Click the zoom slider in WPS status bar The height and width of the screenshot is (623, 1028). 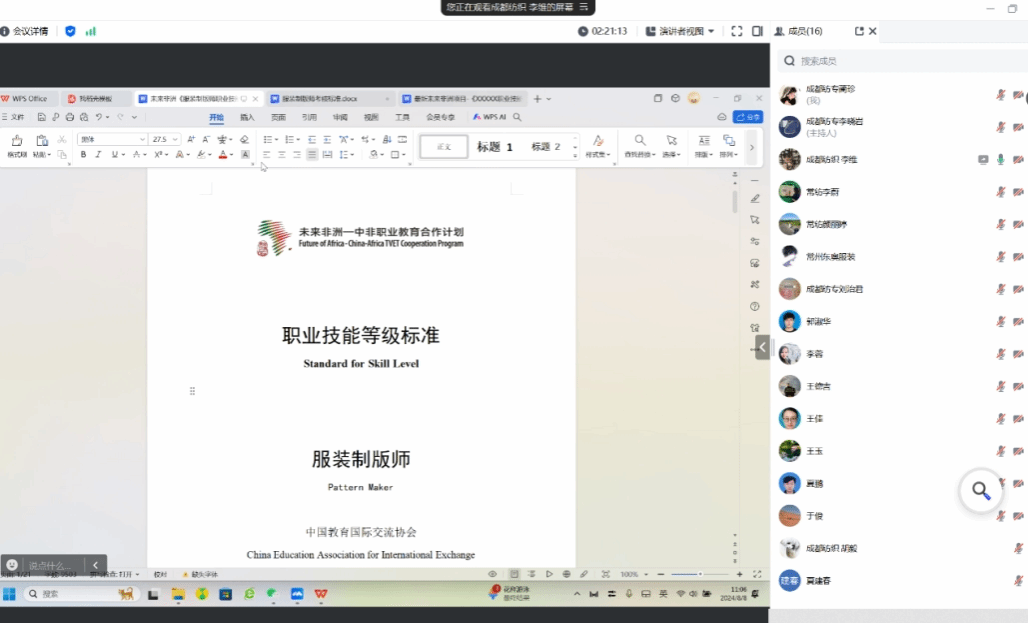pos(700,574)
